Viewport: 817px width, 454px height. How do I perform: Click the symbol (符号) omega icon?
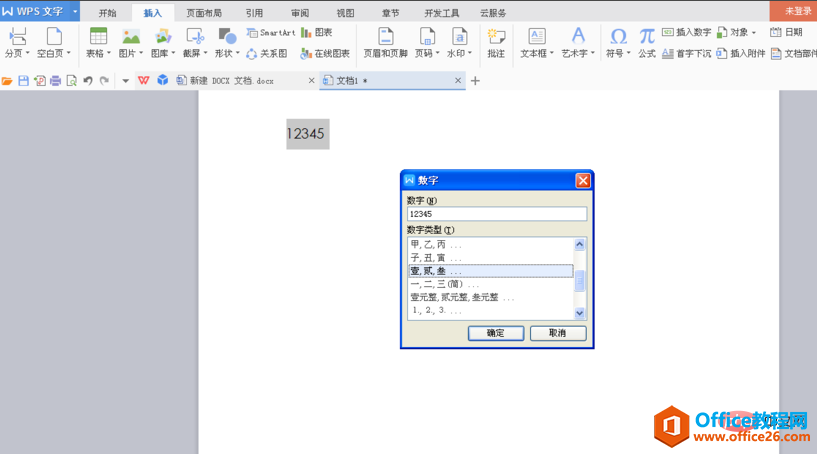click(x=618, y=36)
